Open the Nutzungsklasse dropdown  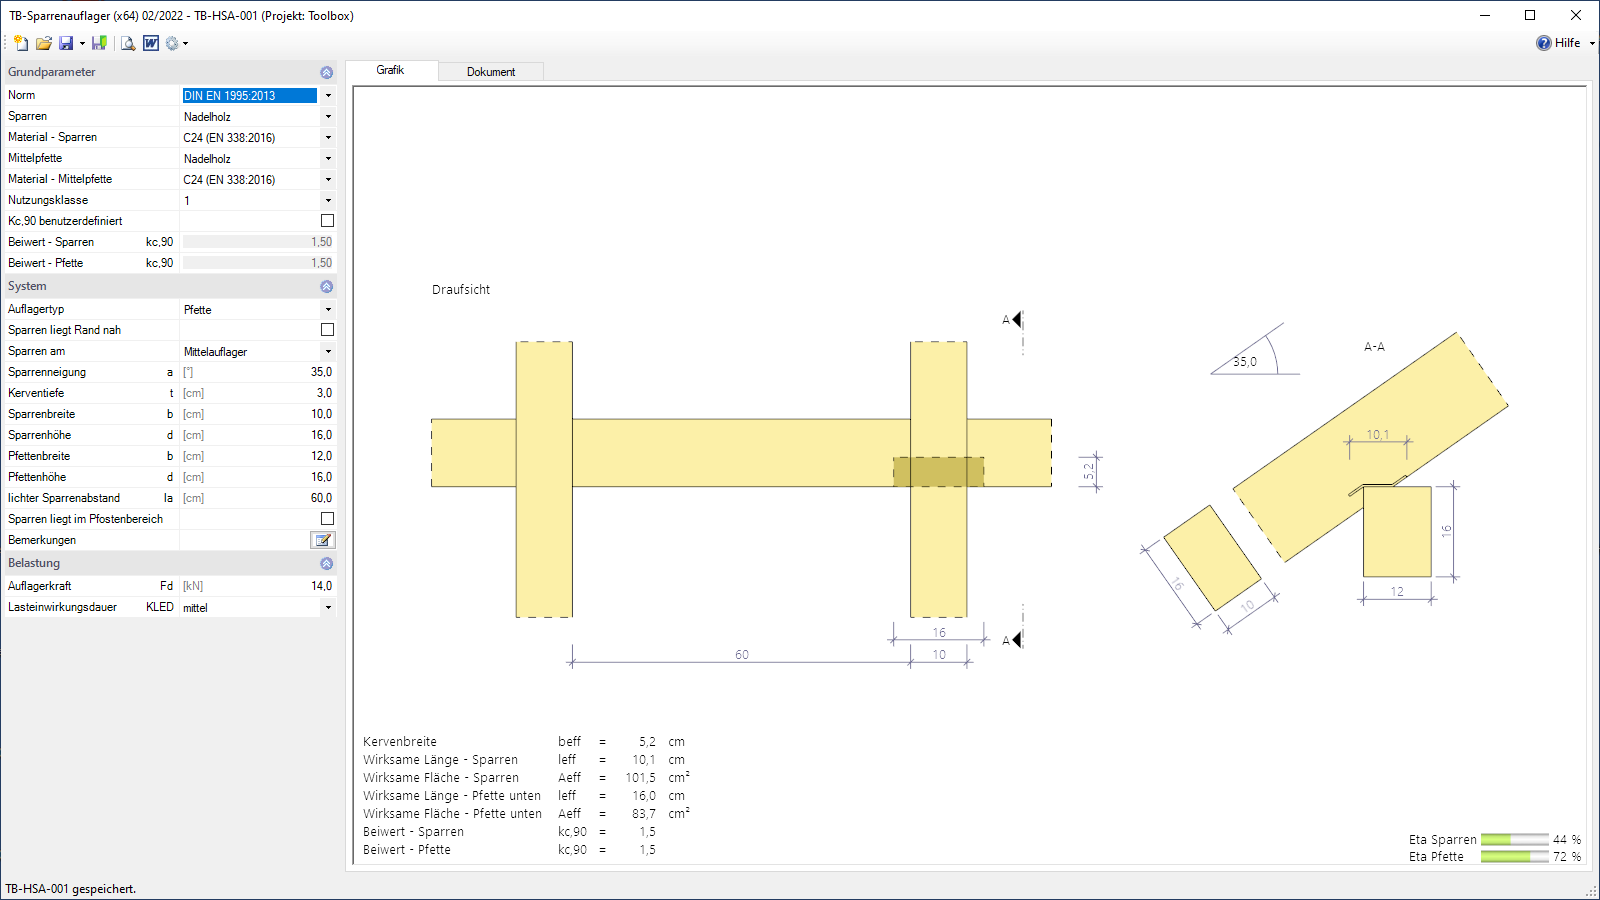328,201
